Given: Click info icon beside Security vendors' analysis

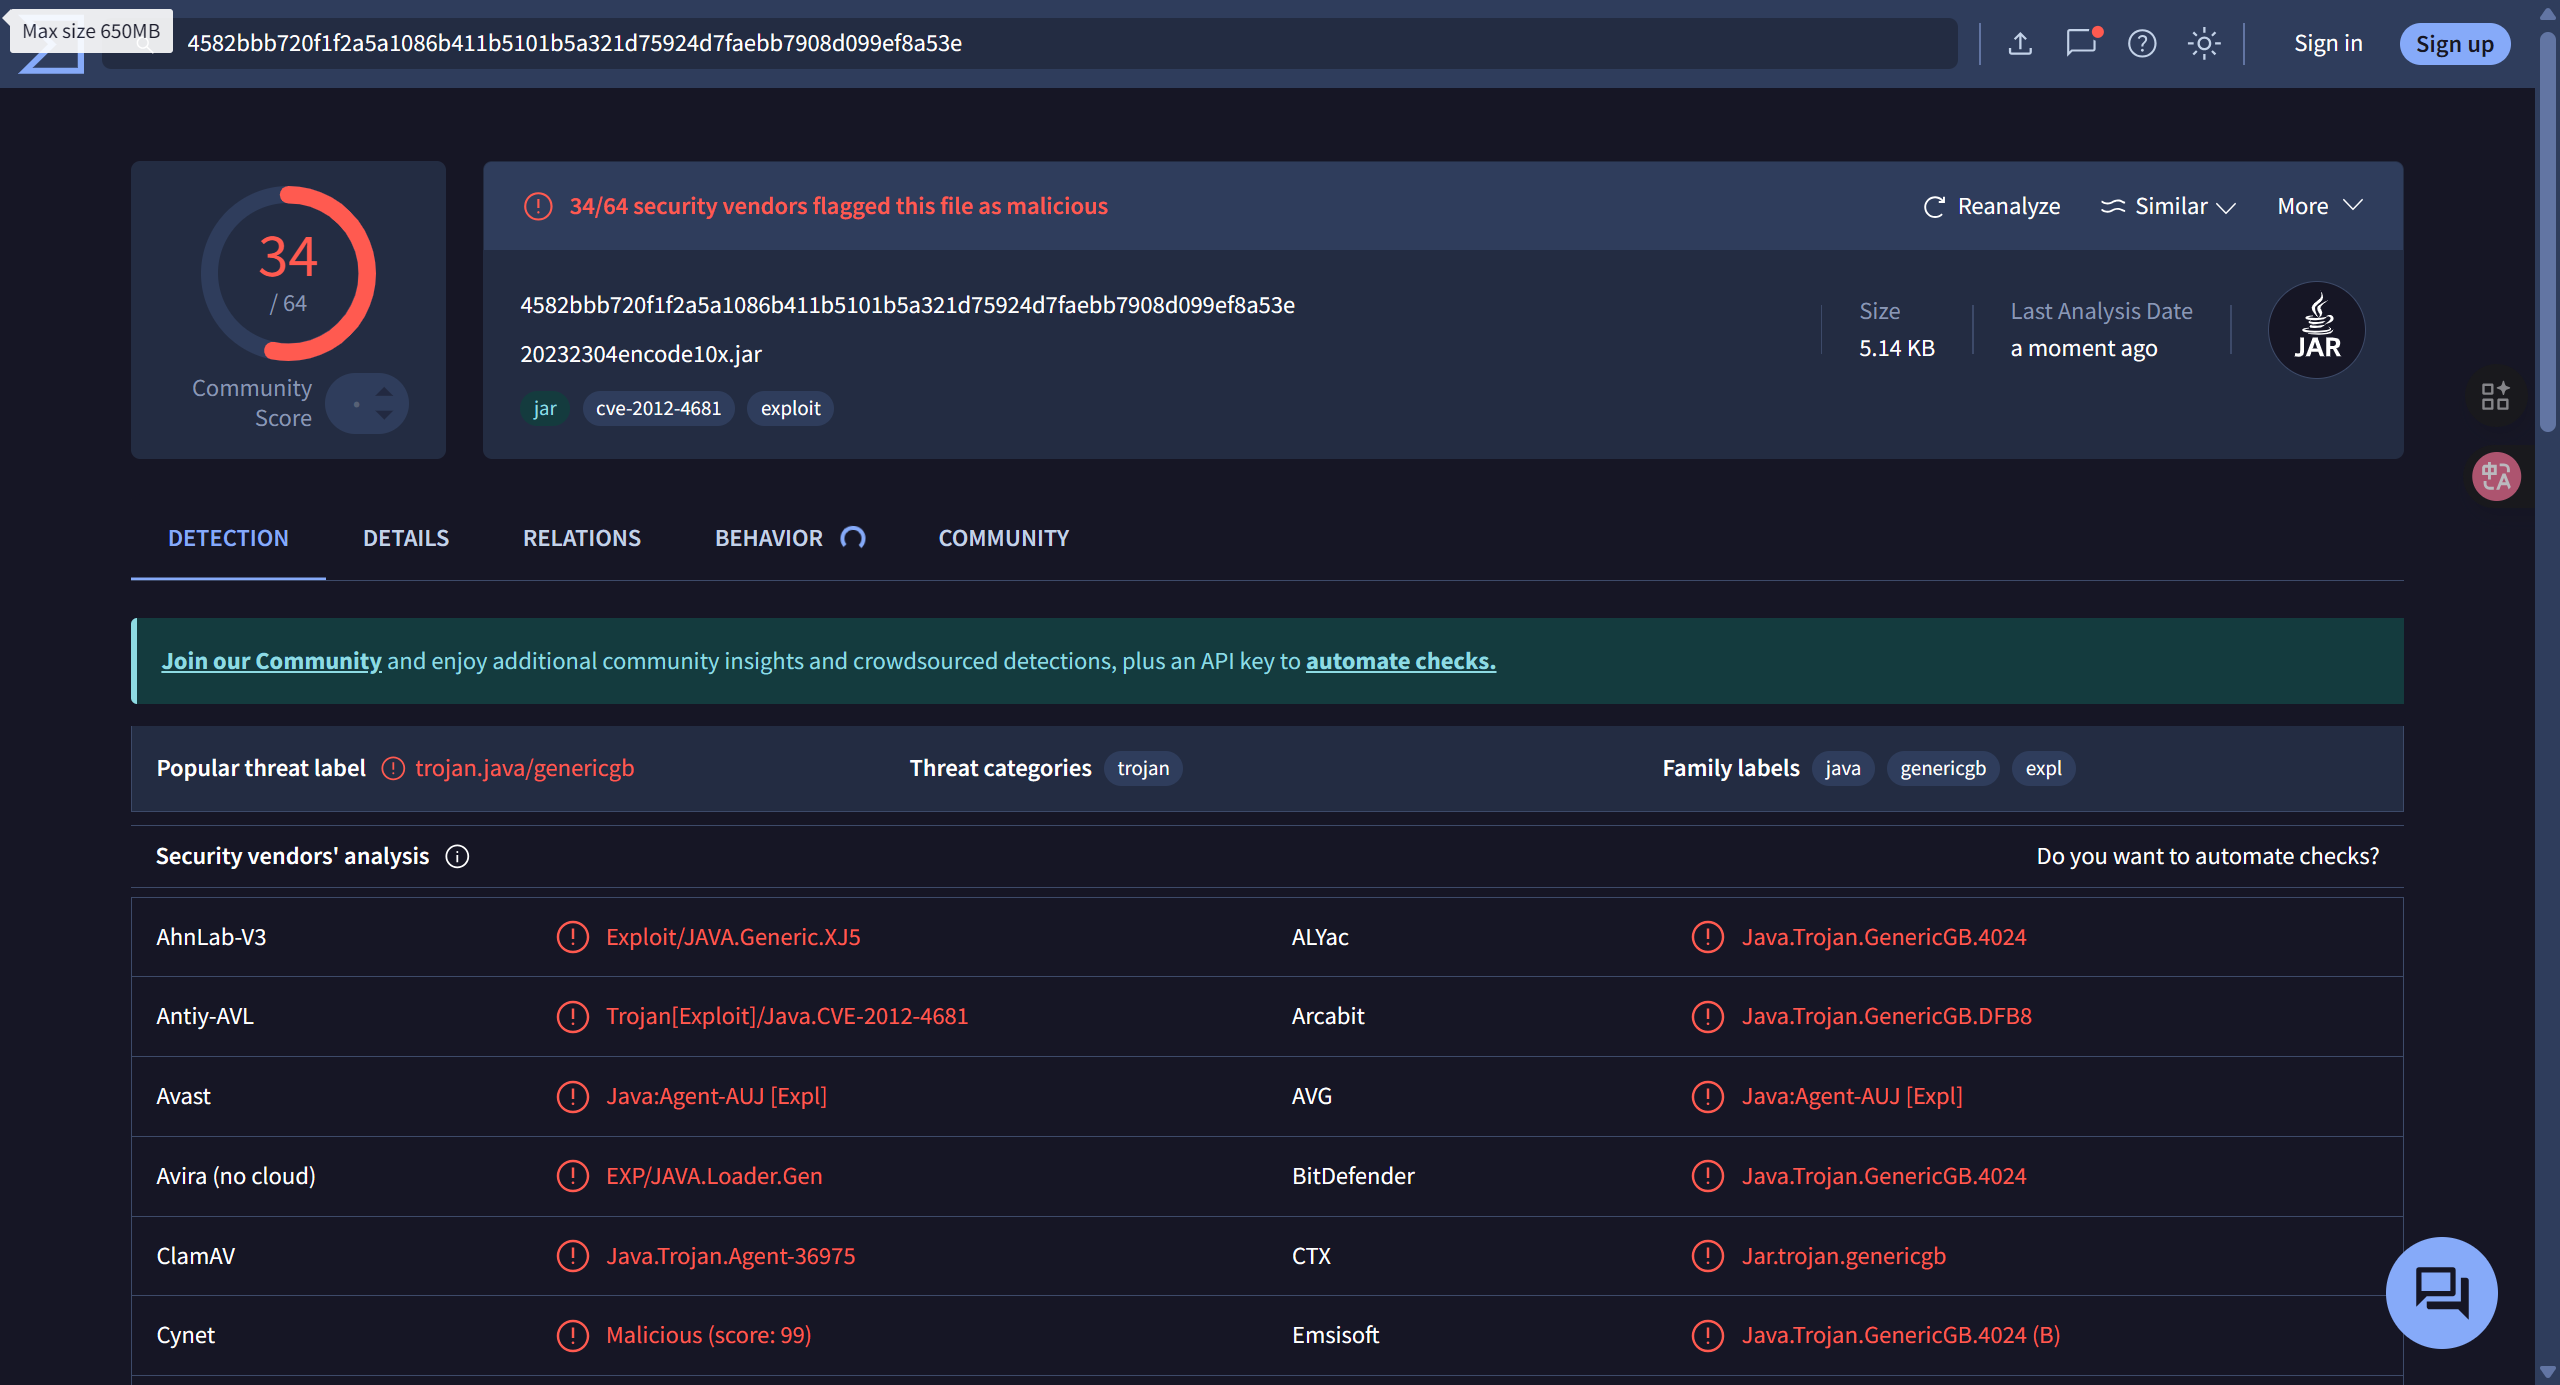Looking at the screenshot, I should click(457, 857).
